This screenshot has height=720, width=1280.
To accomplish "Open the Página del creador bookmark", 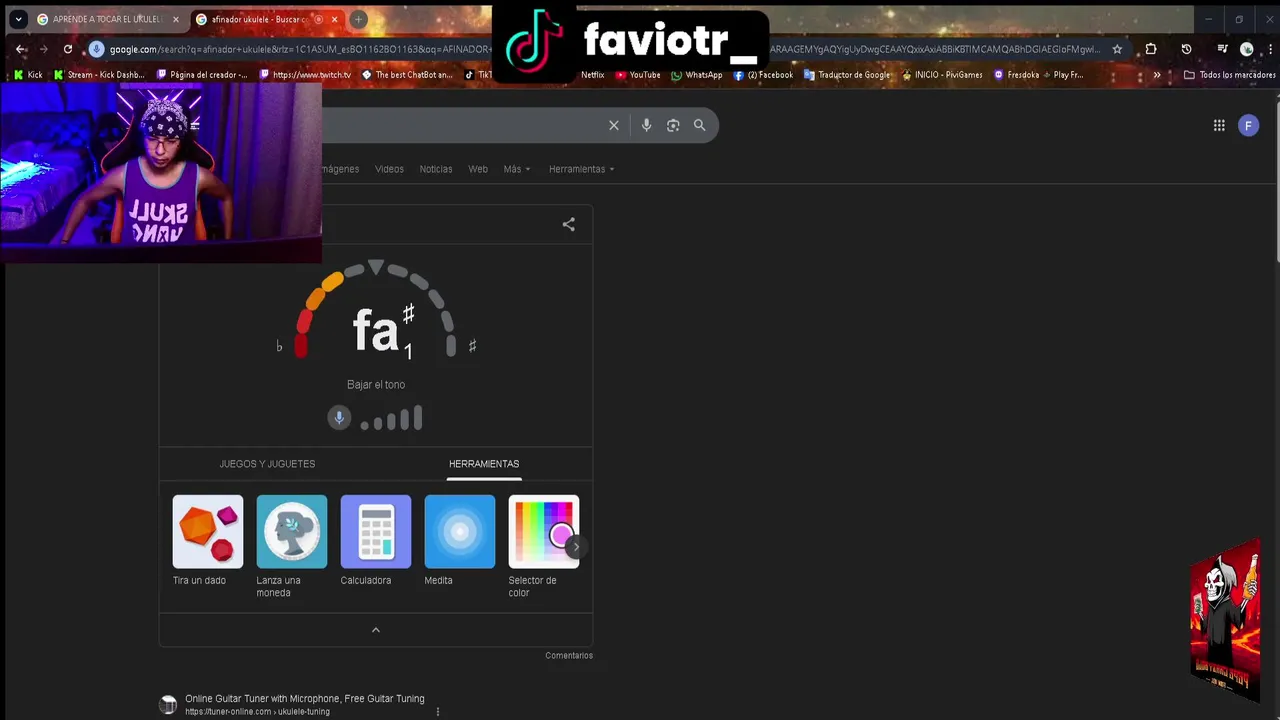I will [x=201, y=75].
